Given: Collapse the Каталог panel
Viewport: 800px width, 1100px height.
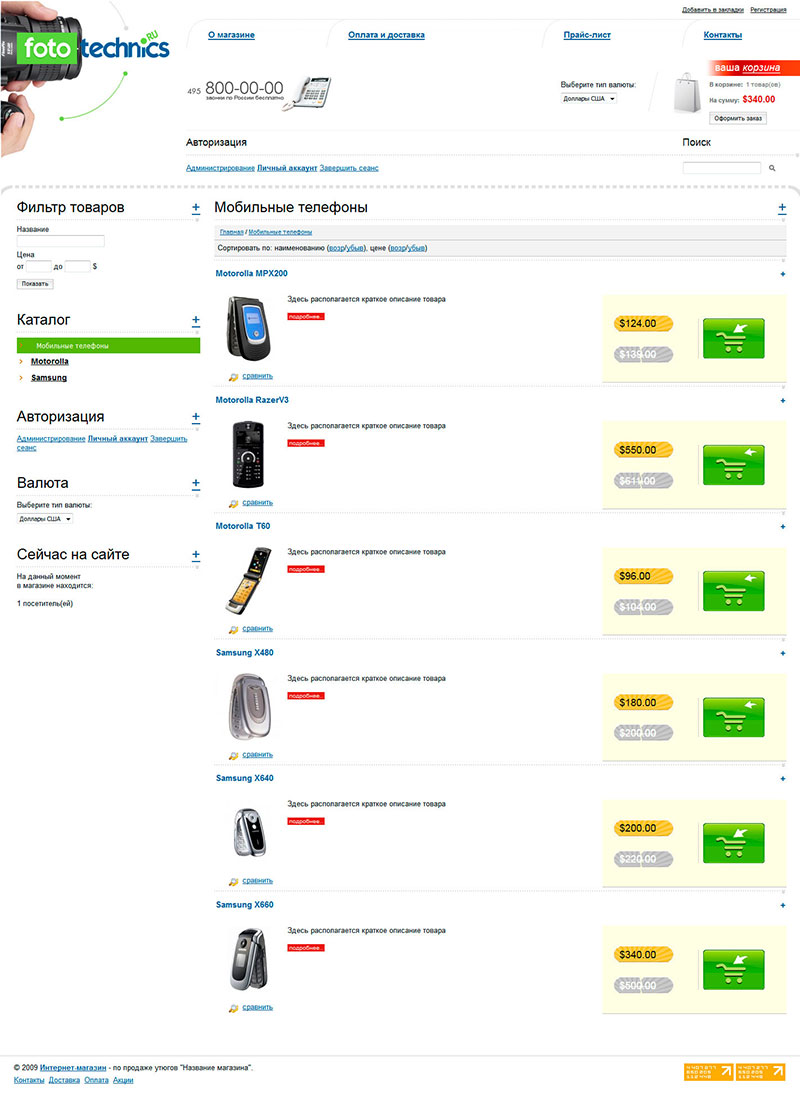Looking at the screenshot, I should click(196, 320).
